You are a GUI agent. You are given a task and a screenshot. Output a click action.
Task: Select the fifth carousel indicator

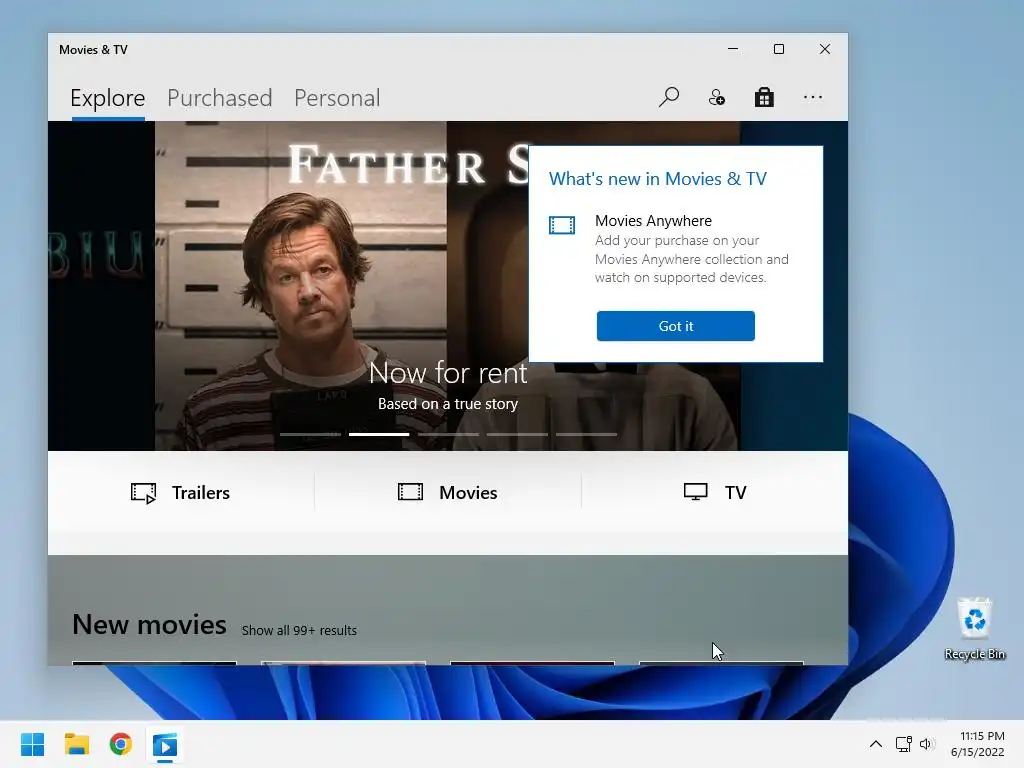(586, 434)
